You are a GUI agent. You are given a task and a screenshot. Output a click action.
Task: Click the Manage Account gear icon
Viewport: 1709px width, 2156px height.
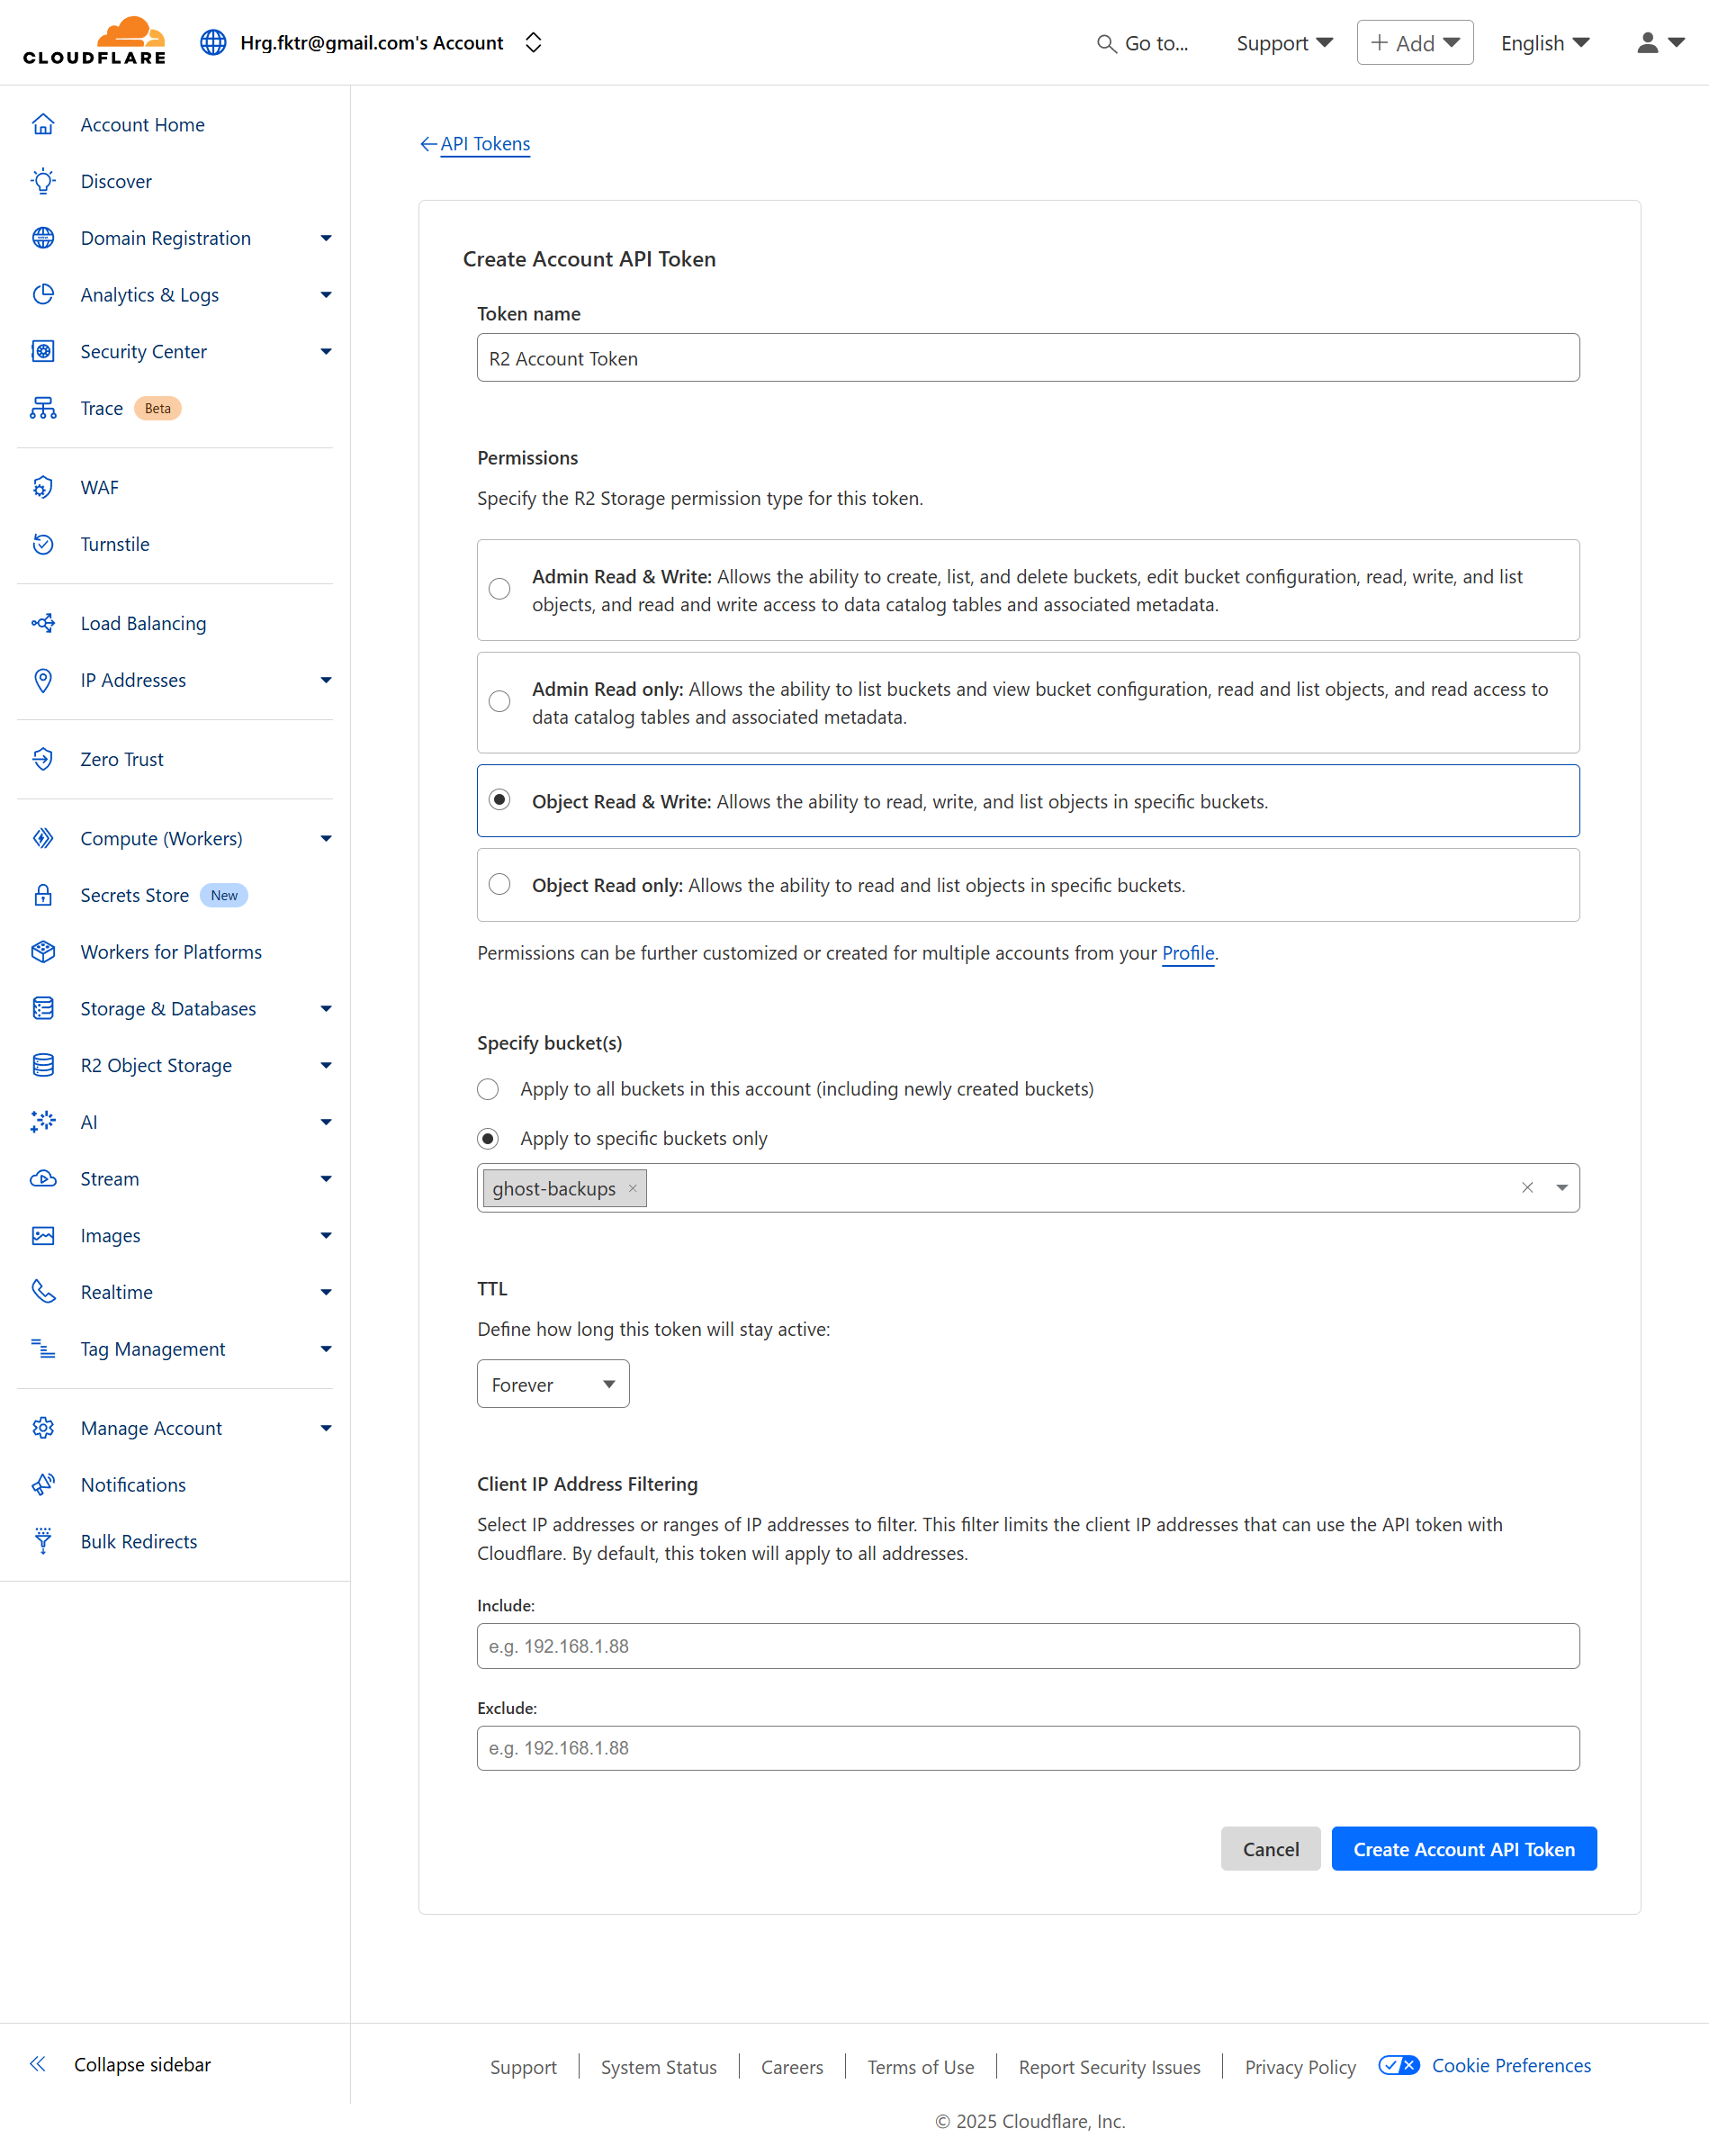[43, 1428]
